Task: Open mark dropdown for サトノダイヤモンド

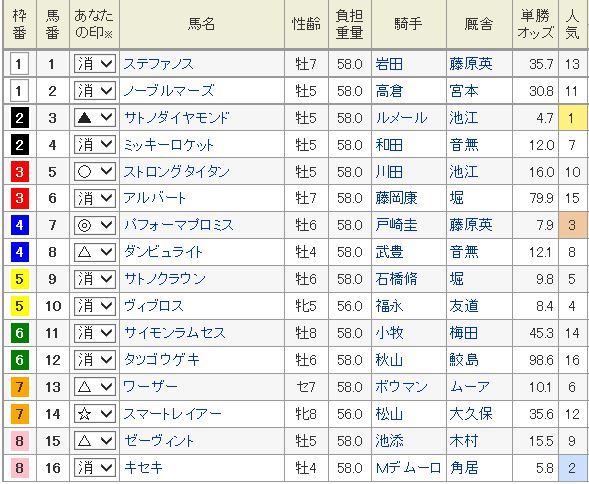Action: (x=94, y=118)
